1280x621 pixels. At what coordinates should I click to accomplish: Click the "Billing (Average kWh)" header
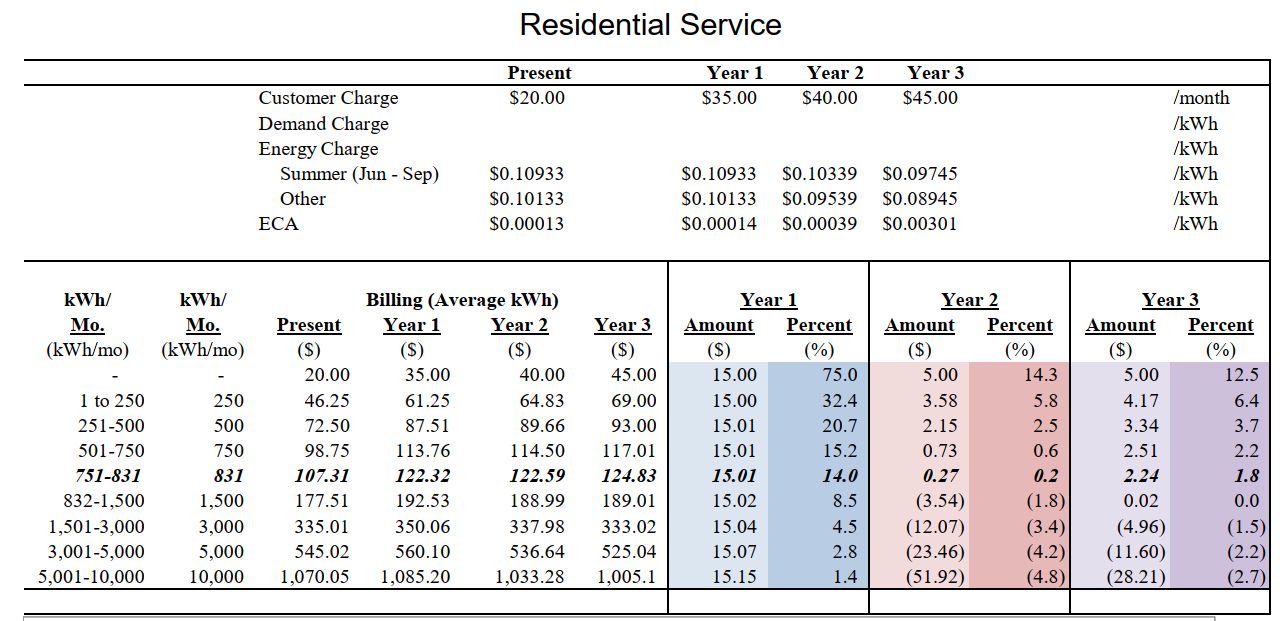pos(466,299)
